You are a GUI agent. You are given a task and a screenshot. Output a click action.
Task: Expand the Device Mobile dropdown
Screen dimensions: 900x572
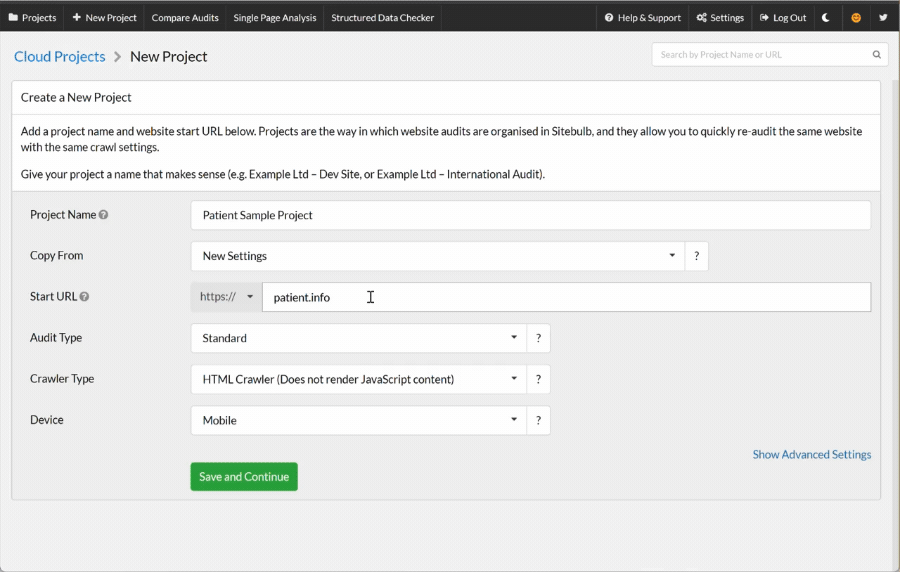(x=359, y=420)
